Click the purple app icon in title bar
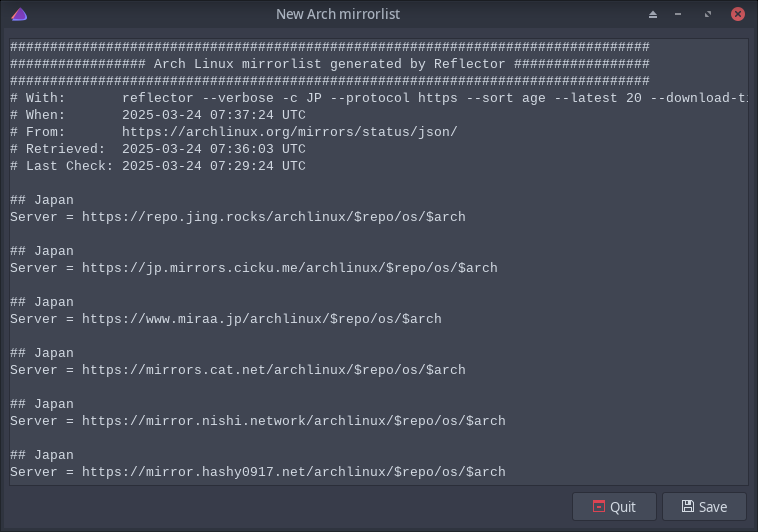This screenshot has height=532, width=758. point(19,15)
